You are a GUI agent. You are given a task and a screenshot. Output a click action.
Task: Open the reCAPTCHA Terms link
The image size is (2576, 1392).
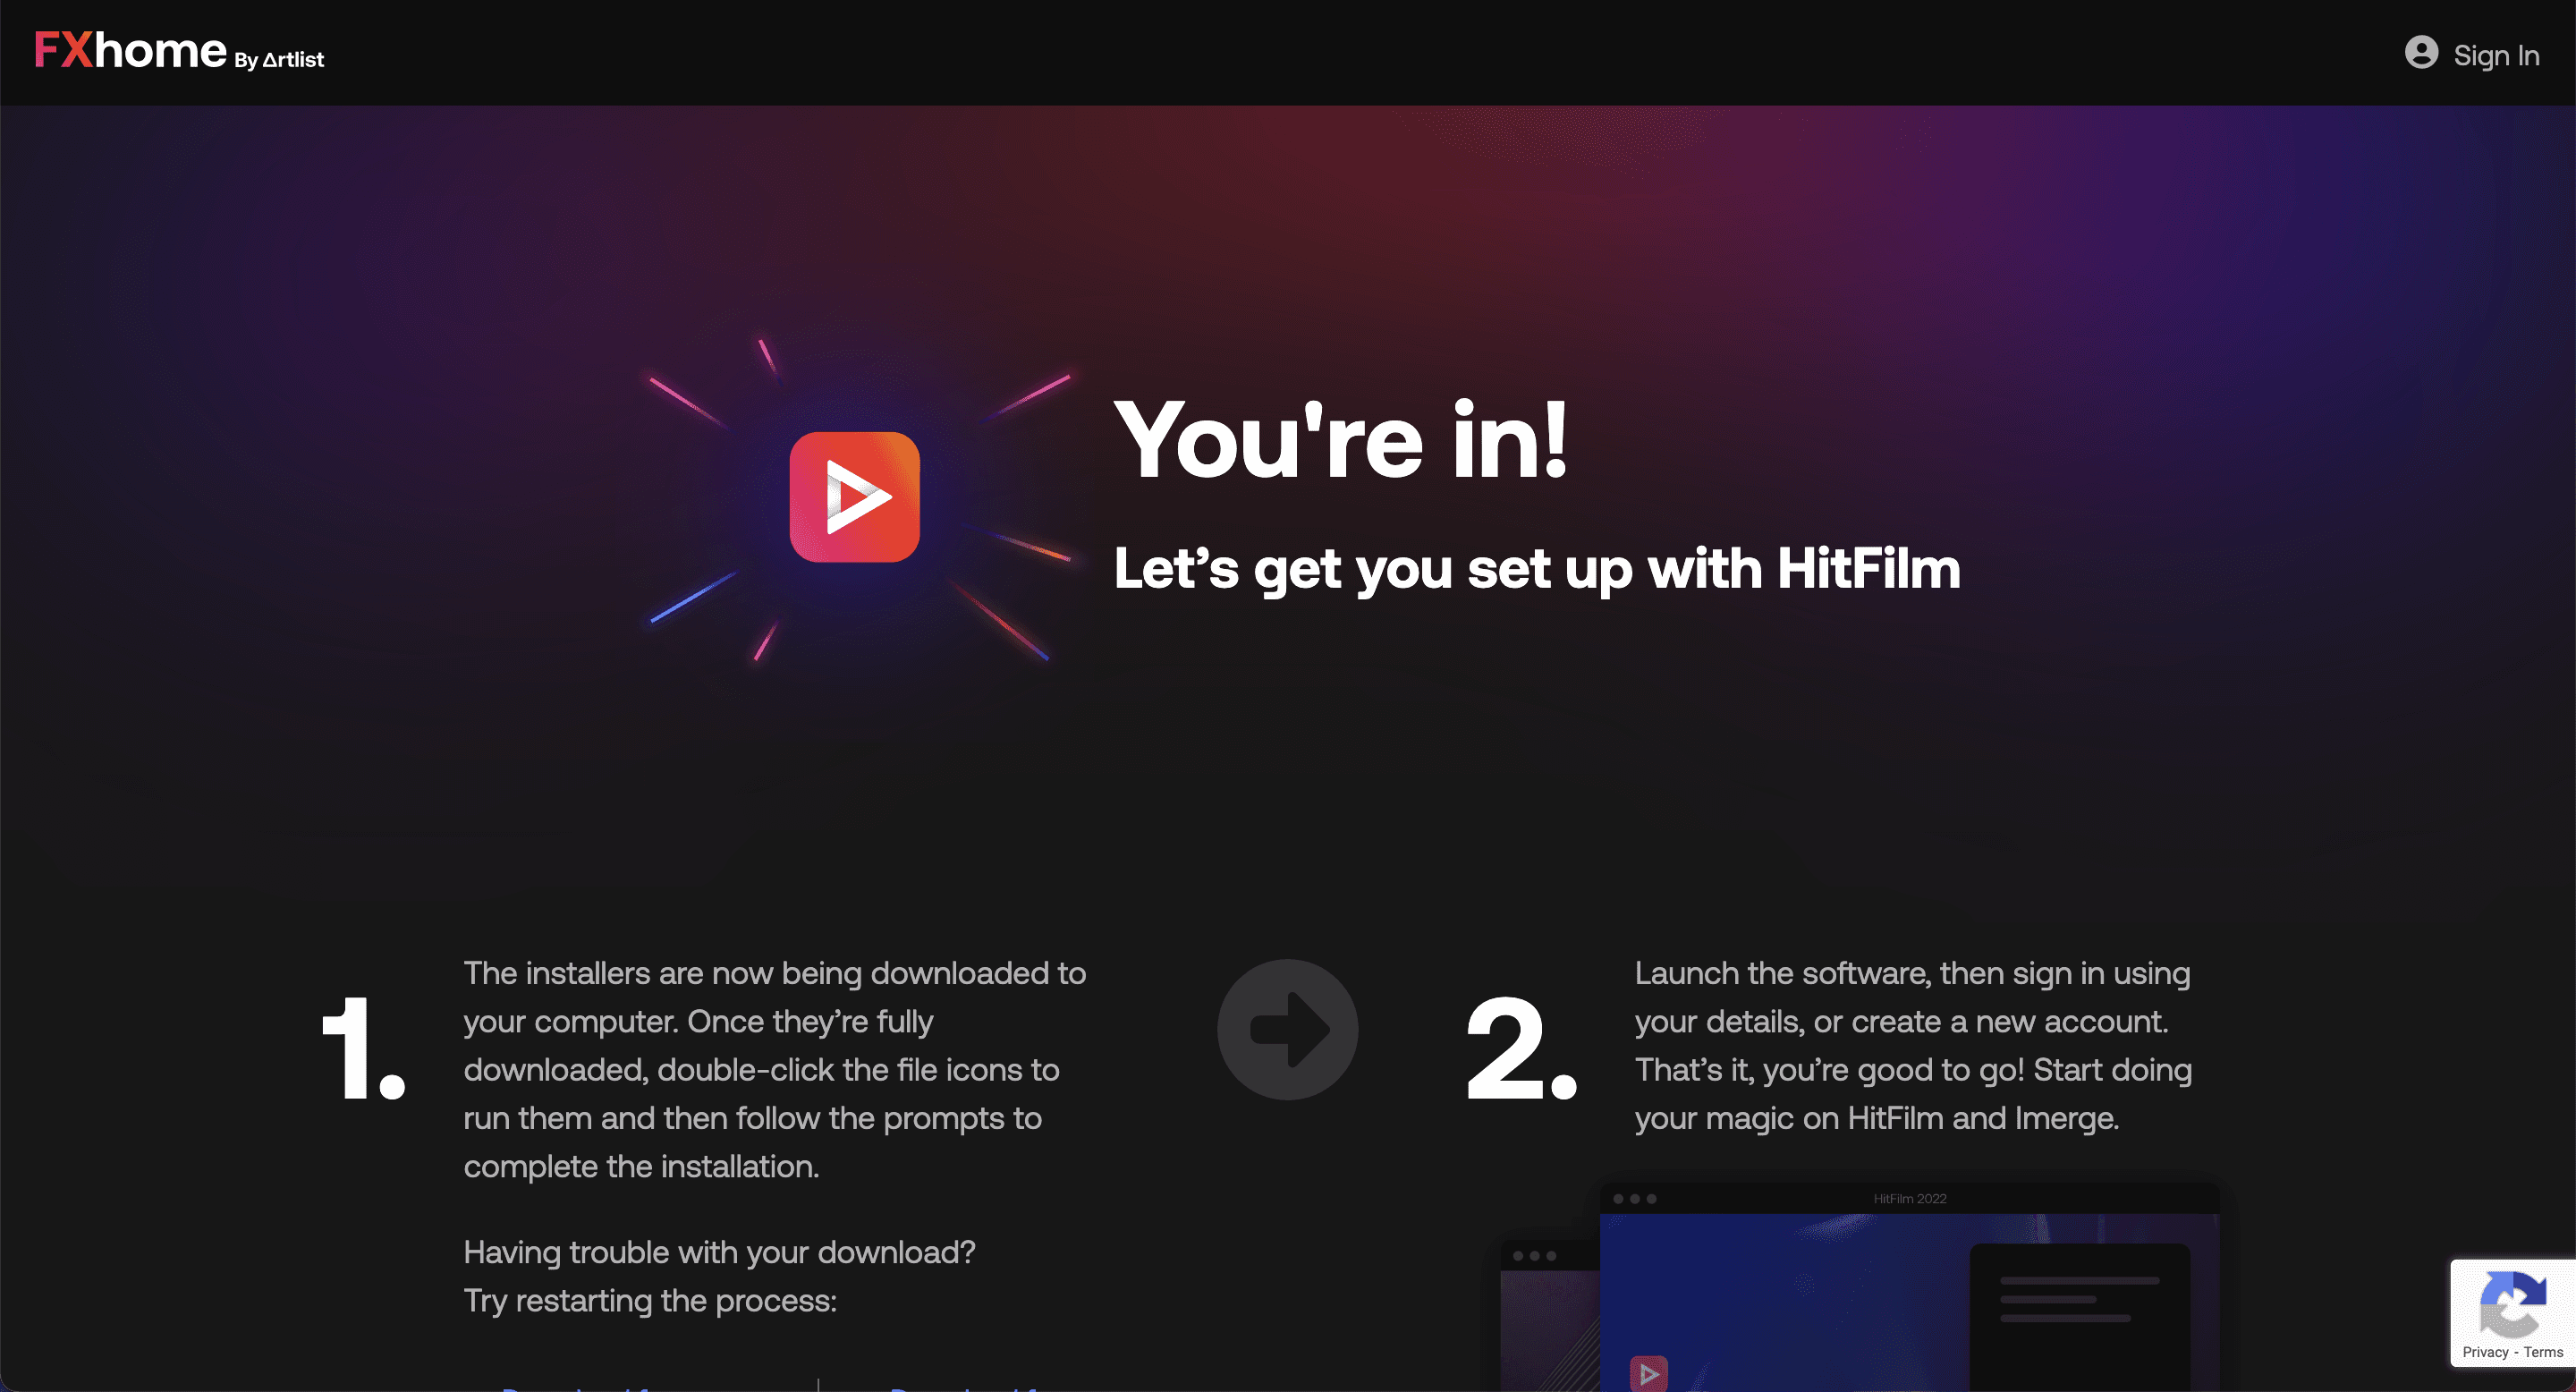click(x=2543, y=1352)
